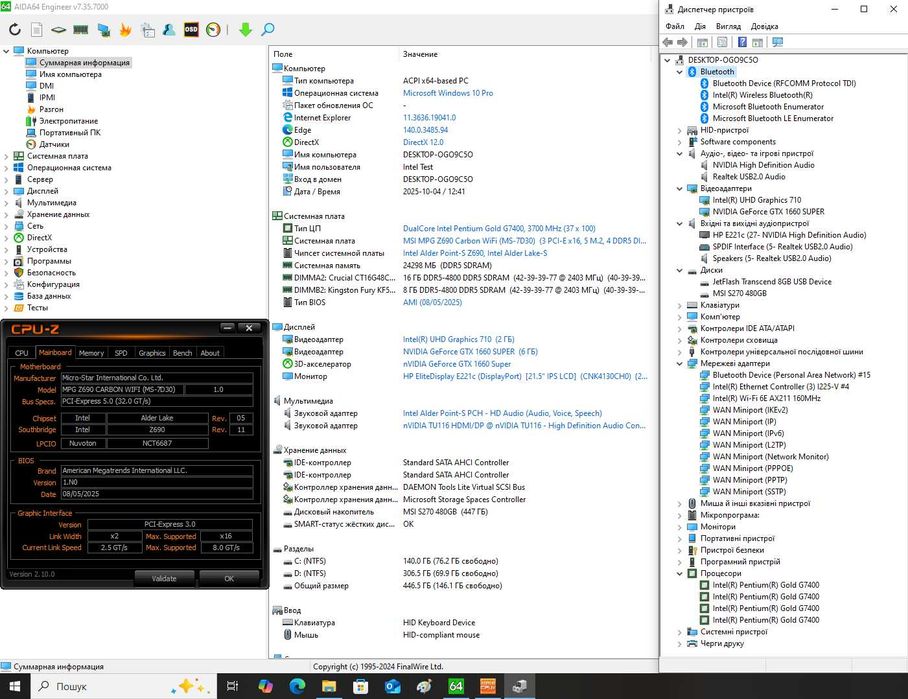This screenshot has width=908, height=699.
Task: Collapse the Bluetooth device category
Action: click(x=680, y=72)
